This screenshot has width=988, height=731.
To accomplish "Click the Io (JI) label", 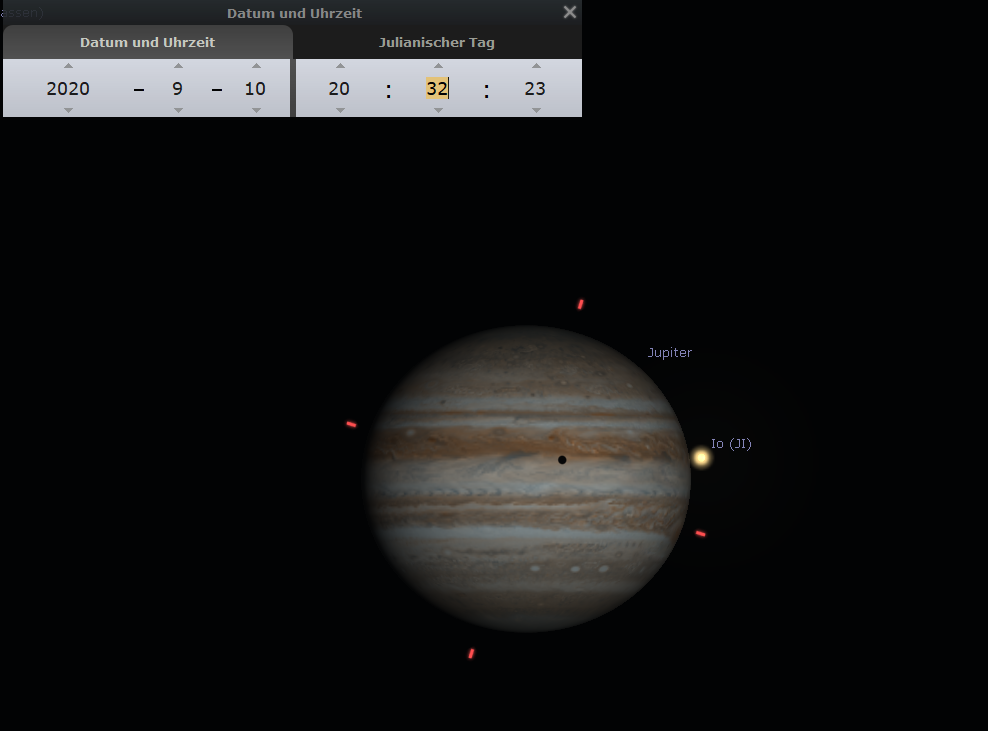I will 731,444.
